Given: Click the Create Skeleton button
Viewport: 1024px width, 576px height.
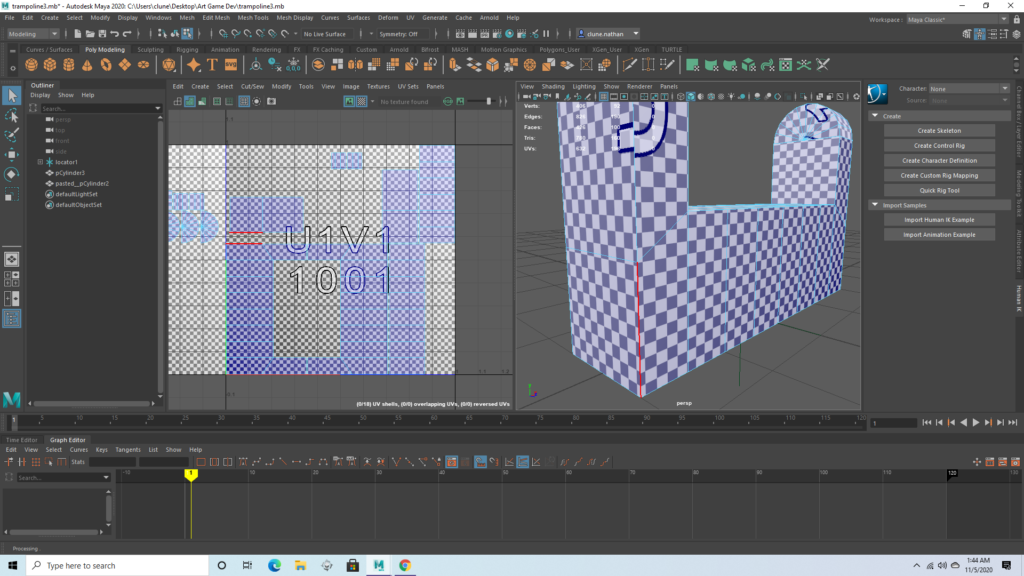Looking at the screenshot, I should (x=940, y=130).
